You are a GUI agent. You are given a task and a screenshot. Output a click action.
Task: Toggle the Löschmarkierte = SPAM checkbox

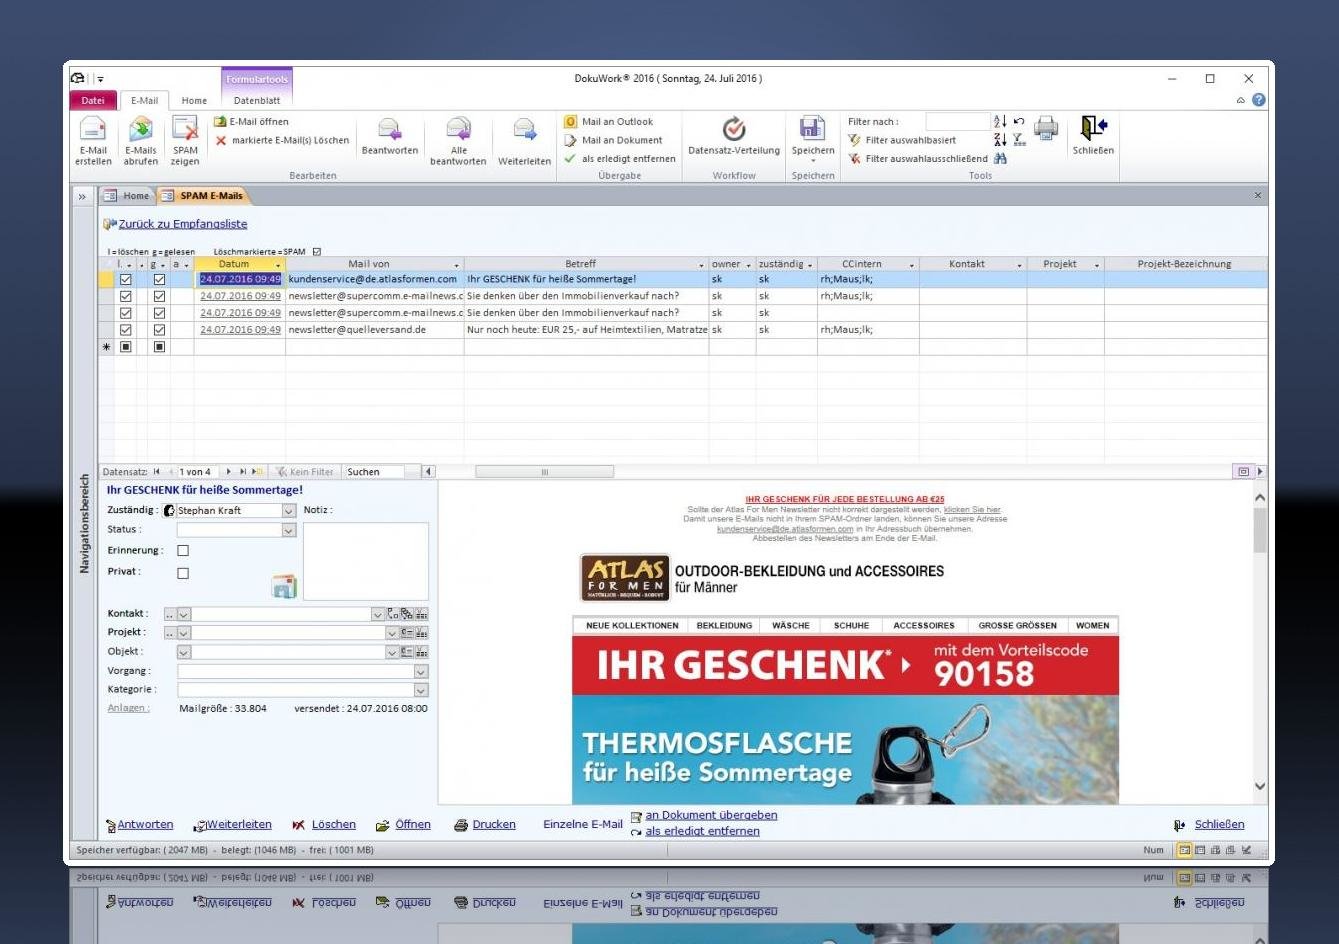click(317, 252)
